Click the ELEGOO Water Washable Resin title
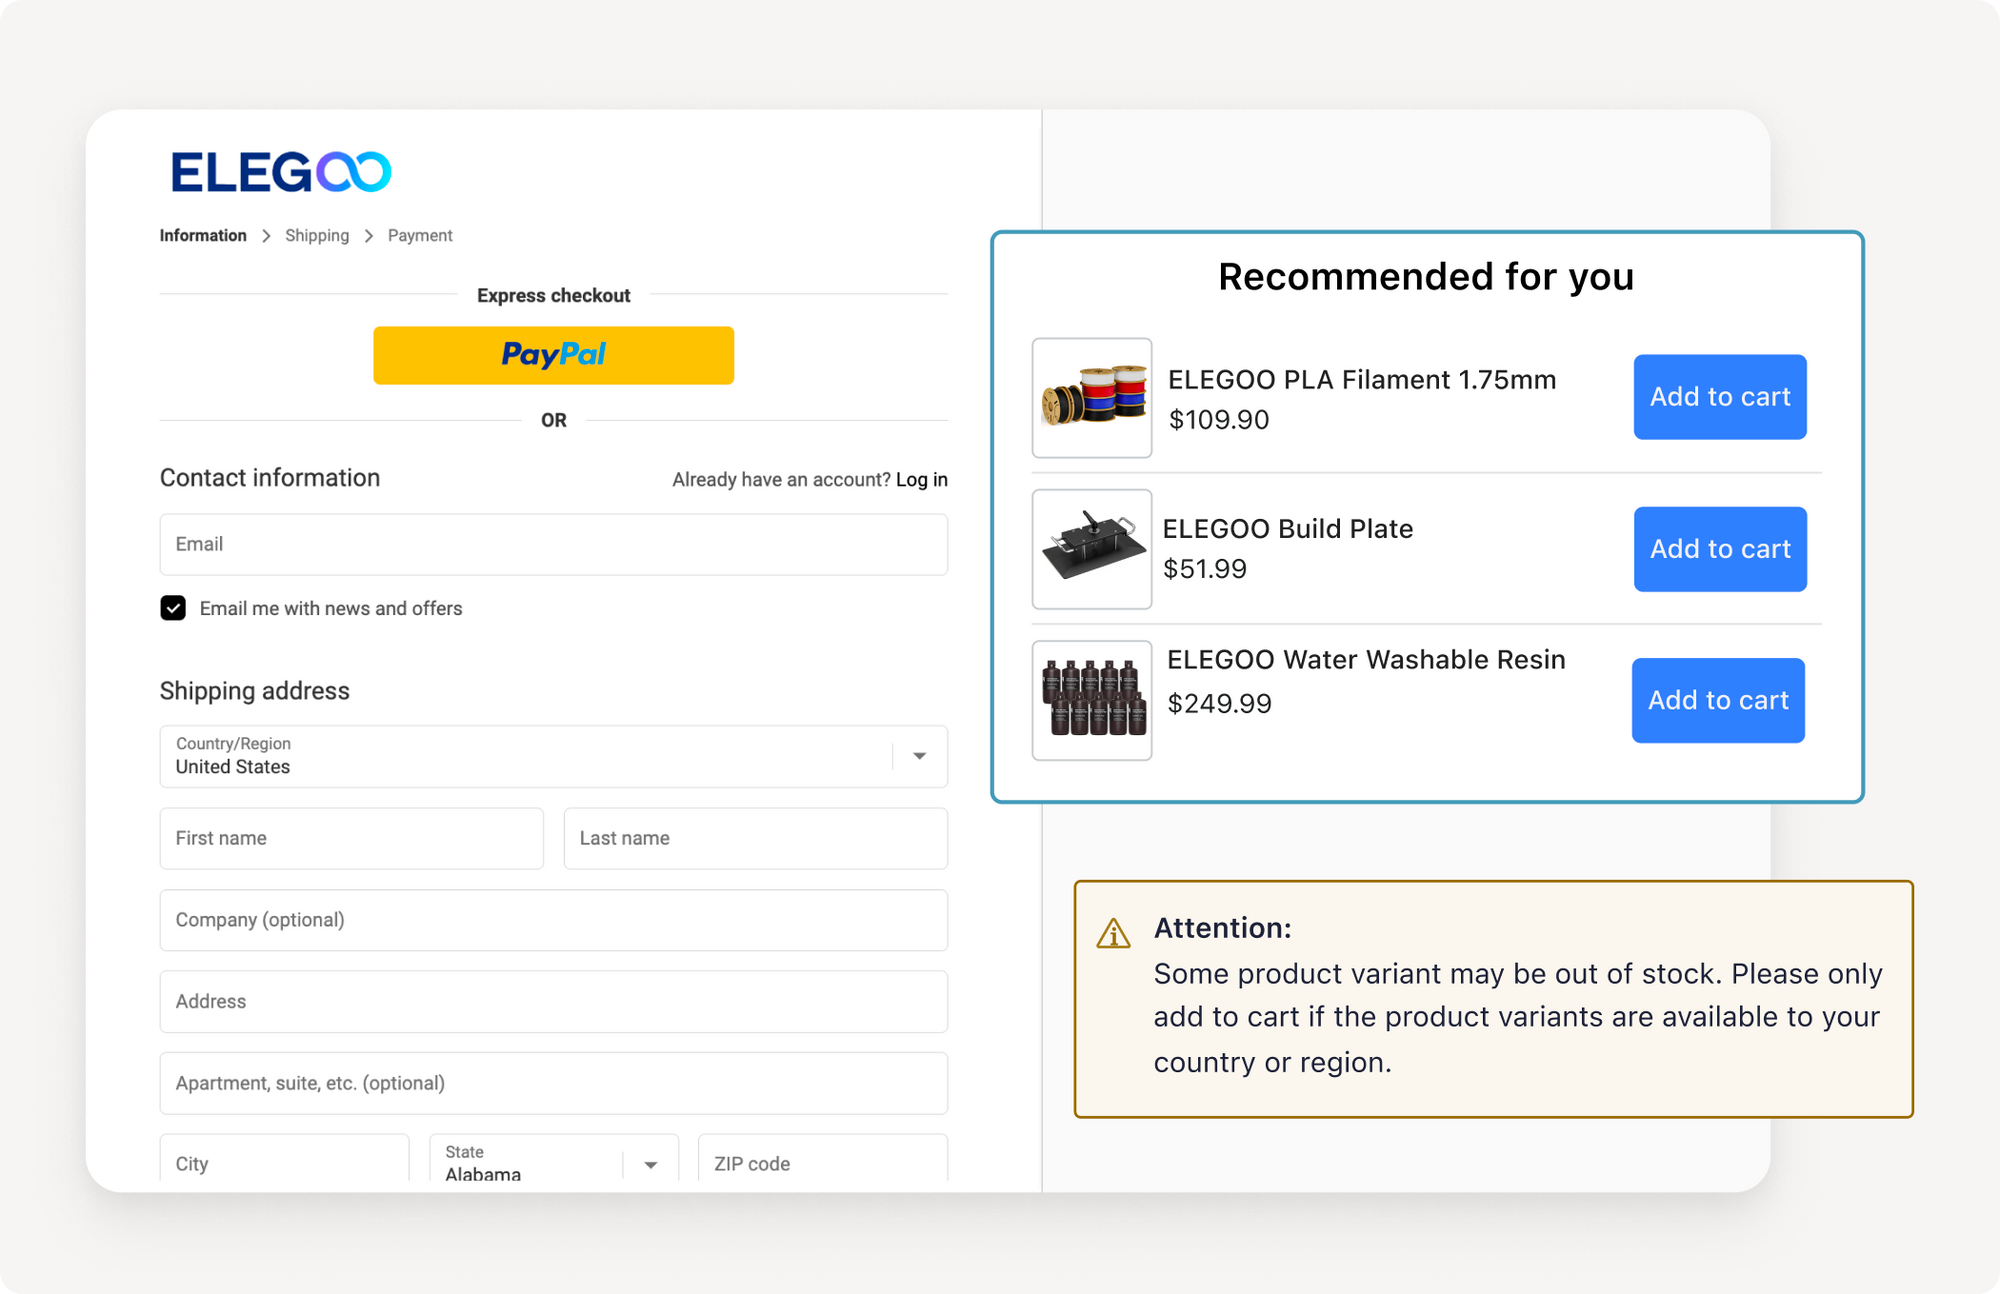Screen dimensions: 2000x1294 1366,660
